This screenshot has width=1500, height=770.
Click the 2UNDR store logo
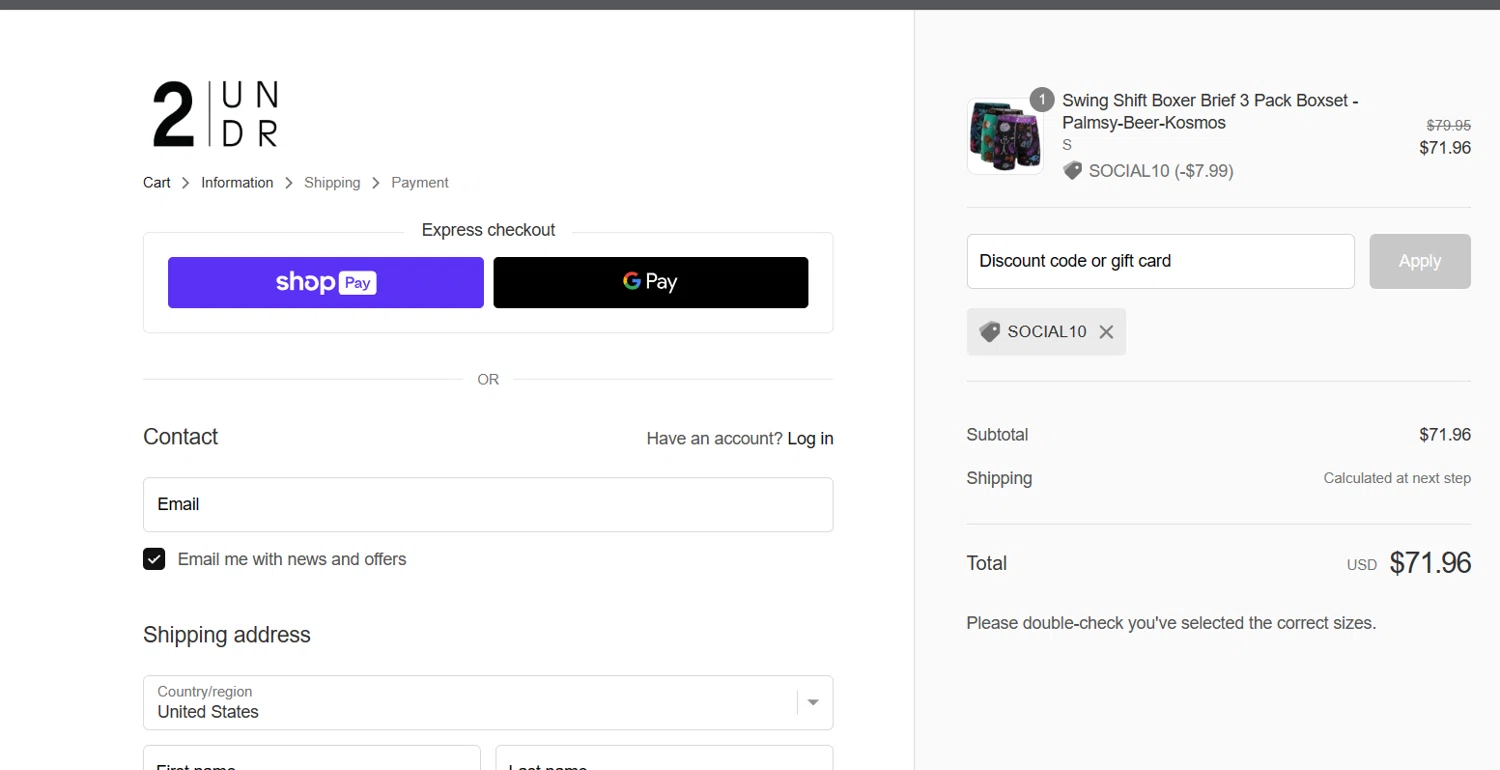pyautogui.click(x=215, y=115)
